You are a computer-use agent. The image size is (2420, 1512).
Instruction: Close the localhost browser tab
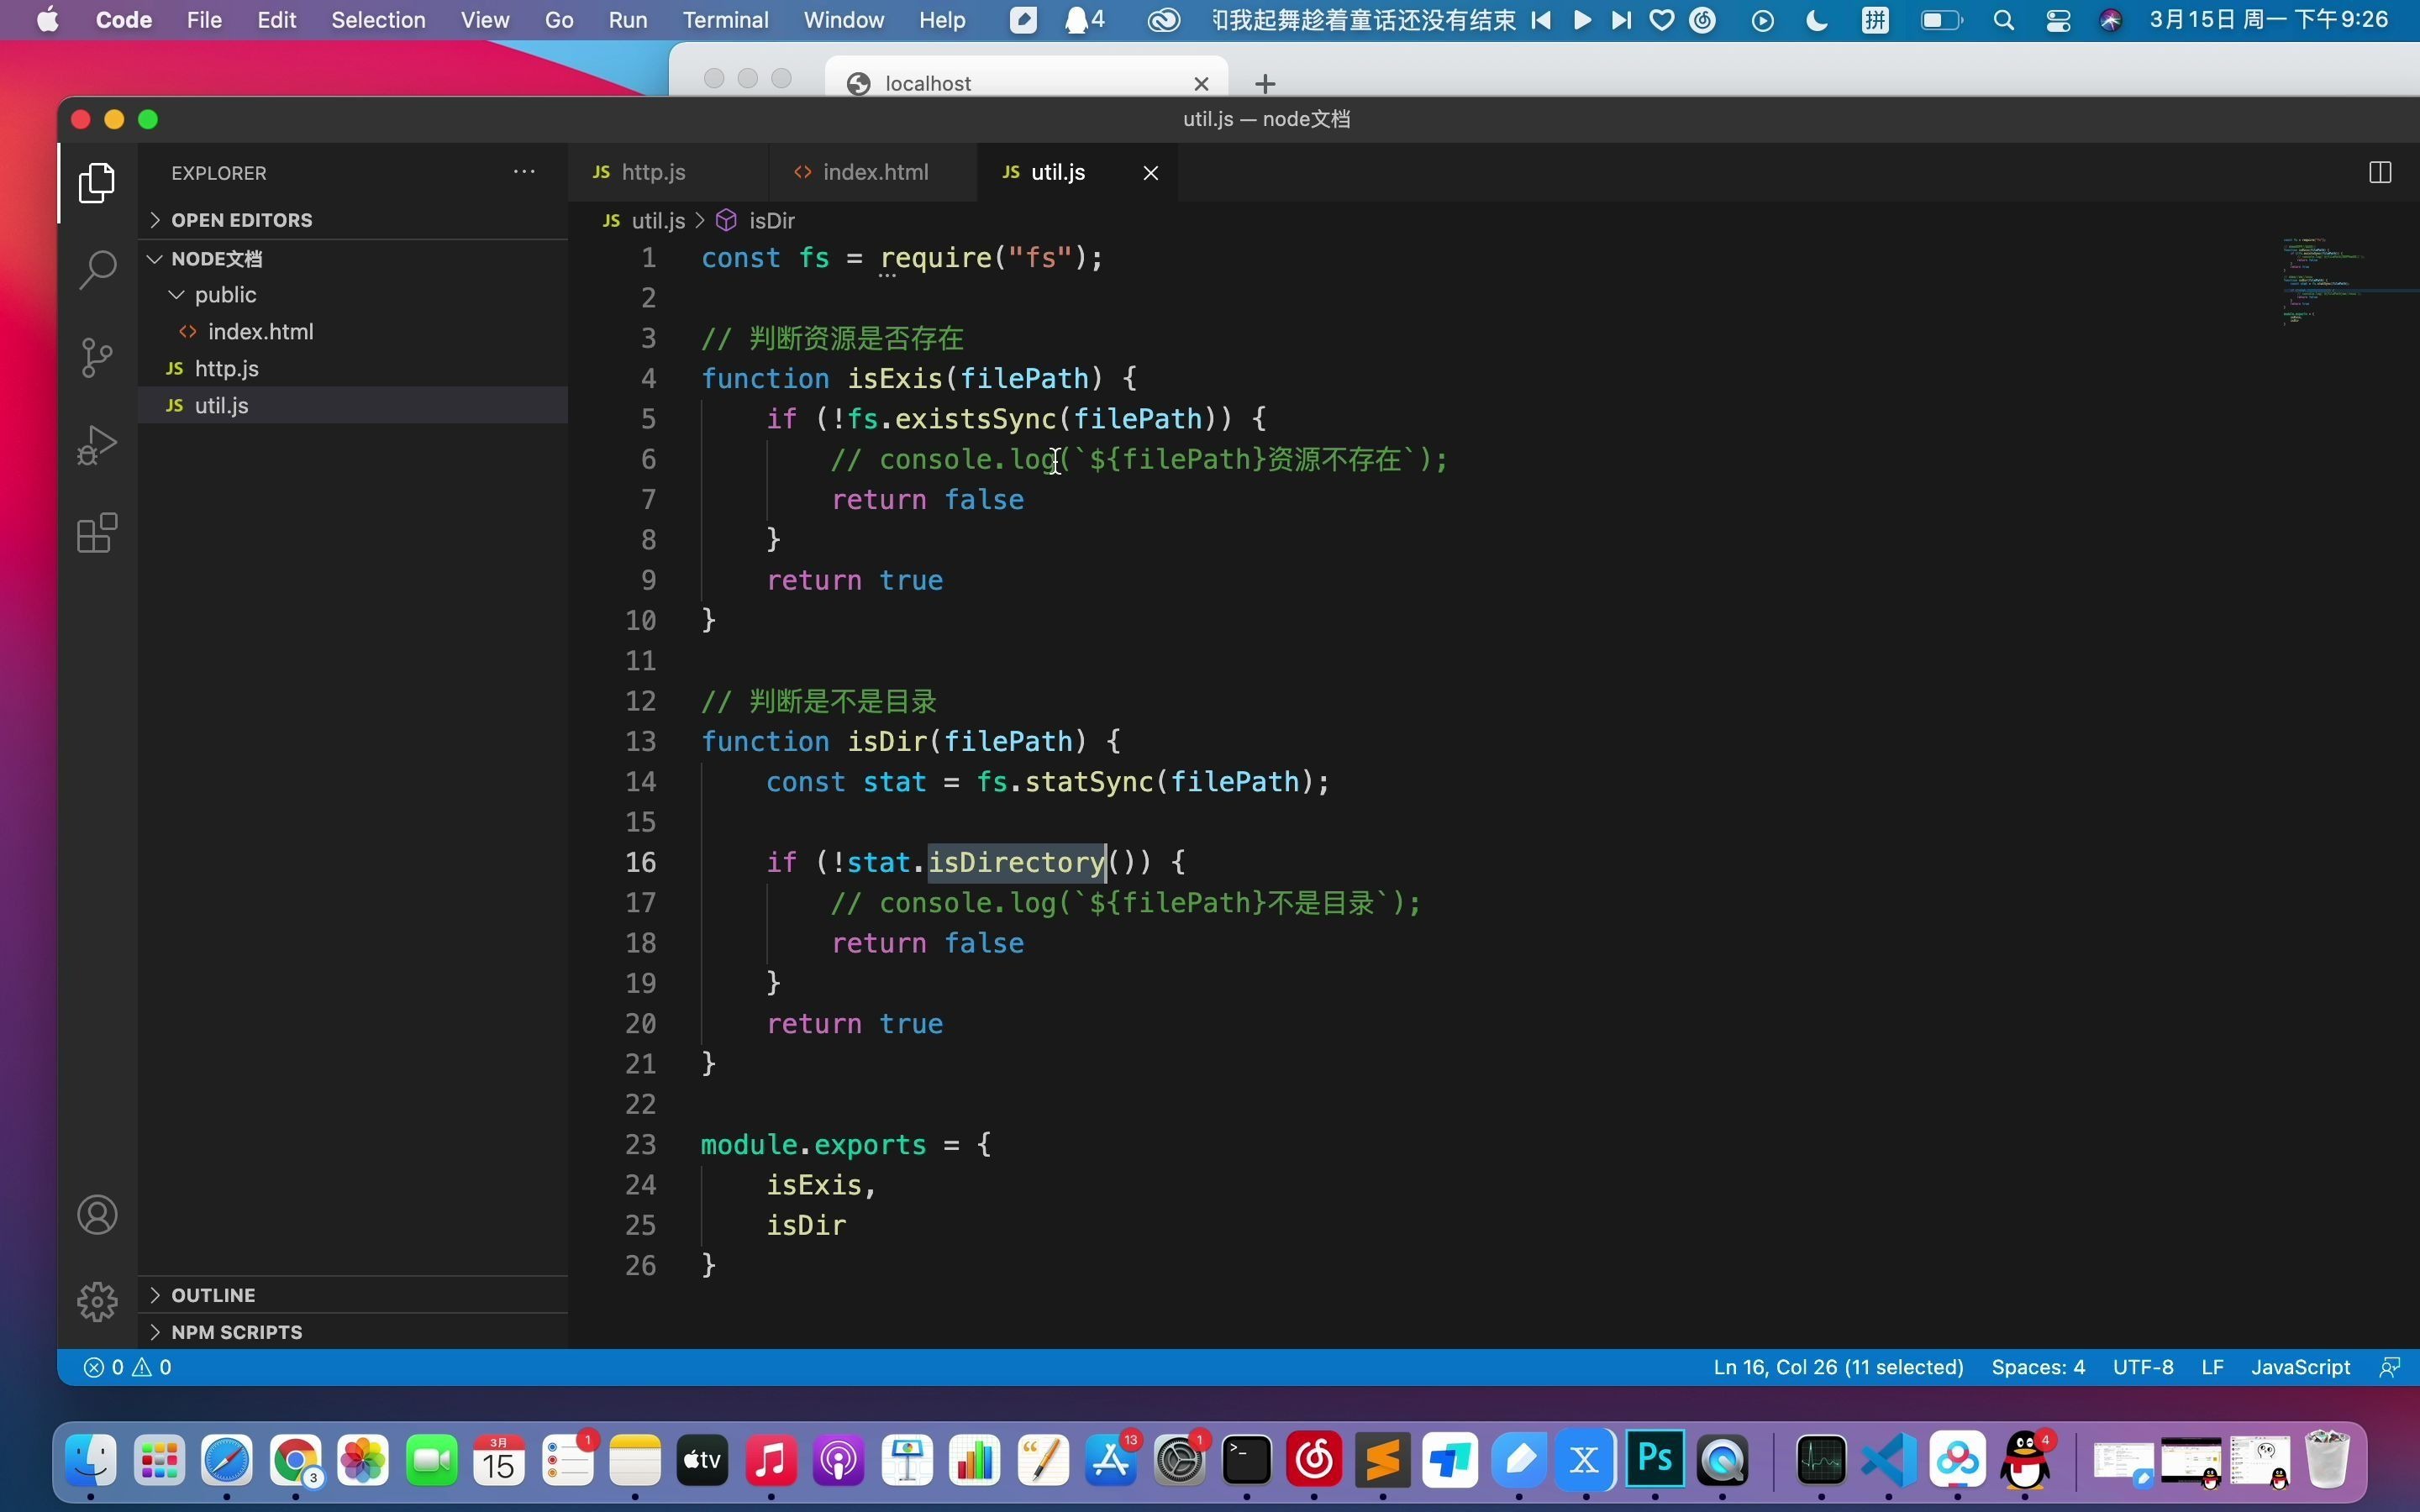click(1201, 84)
